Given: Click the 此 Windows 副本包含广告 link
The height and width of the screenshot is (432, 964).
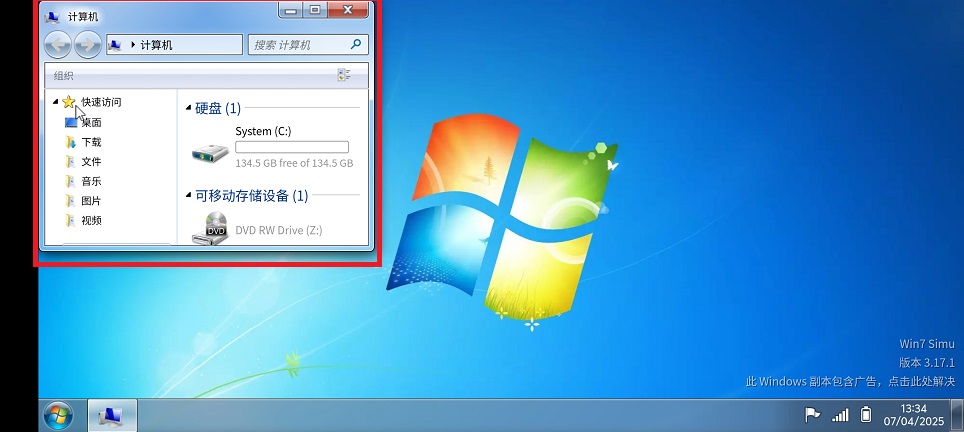Looking at the screenshot, I should (850, 382).
